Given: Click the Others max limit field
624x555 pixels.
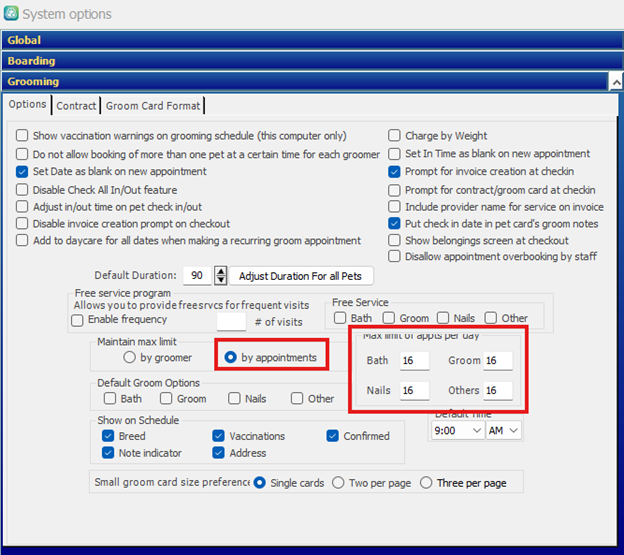Looking at the screenshot, I should 498,391.
